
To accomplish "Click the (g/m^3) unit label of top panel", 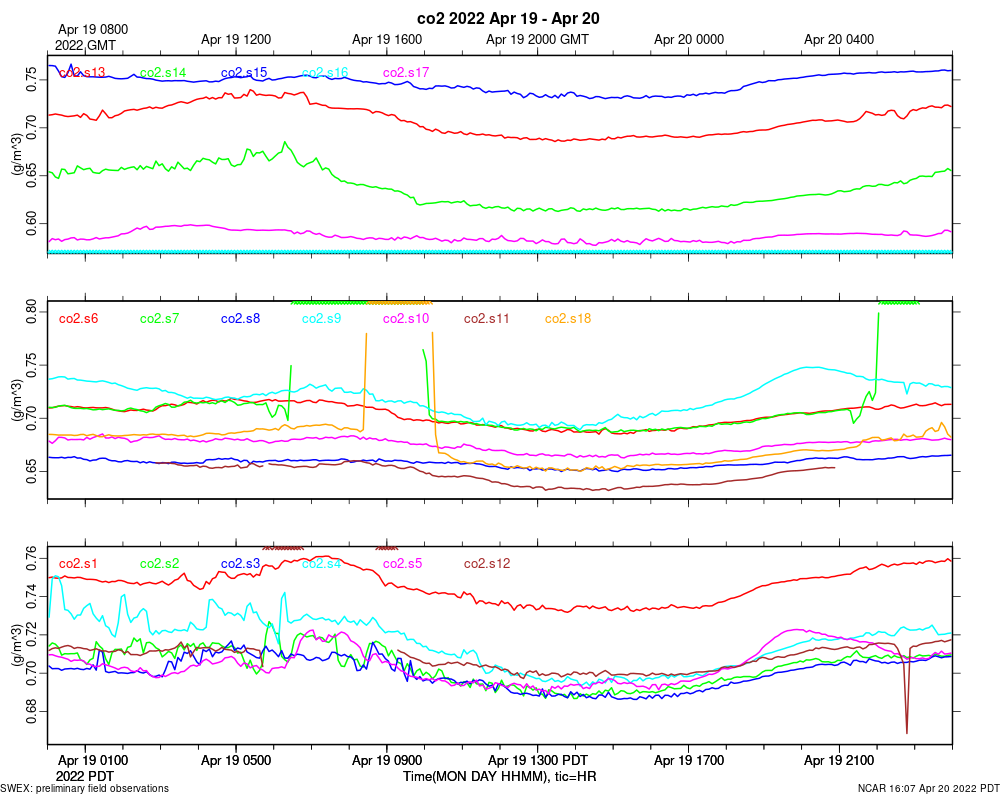I will click(17, 154).
